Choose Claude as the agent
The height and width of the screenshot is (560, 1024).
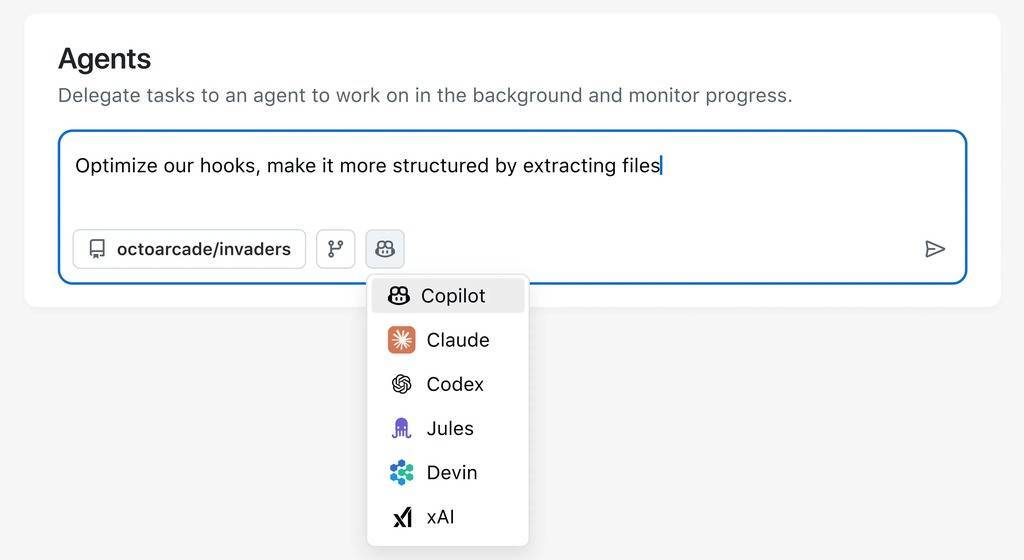458,340
